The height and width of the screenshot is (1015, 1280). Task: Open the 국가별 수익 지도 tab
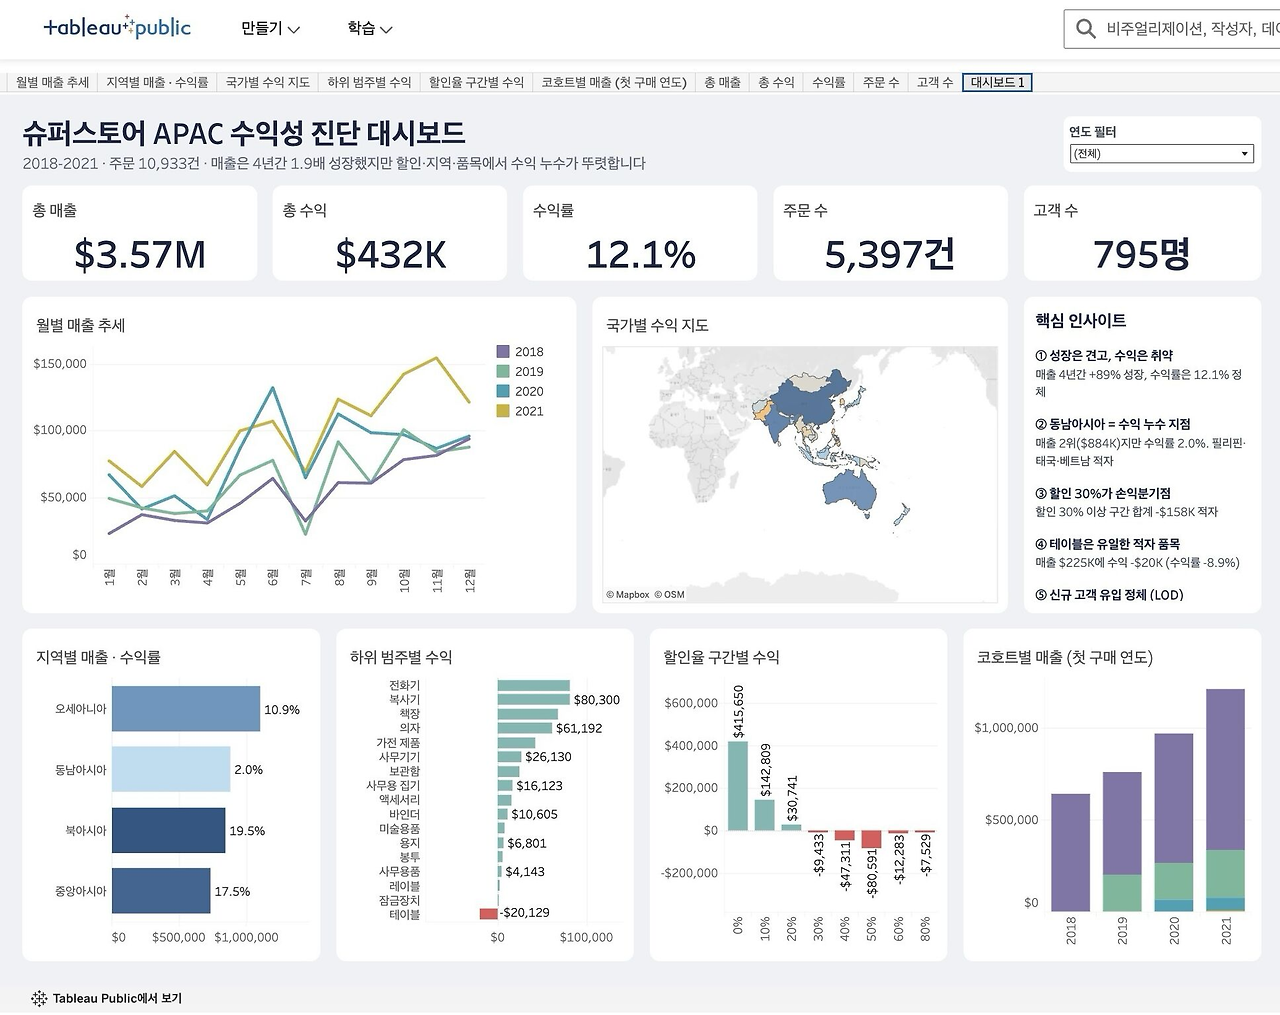pyautogui.click(x=268, y=82)
